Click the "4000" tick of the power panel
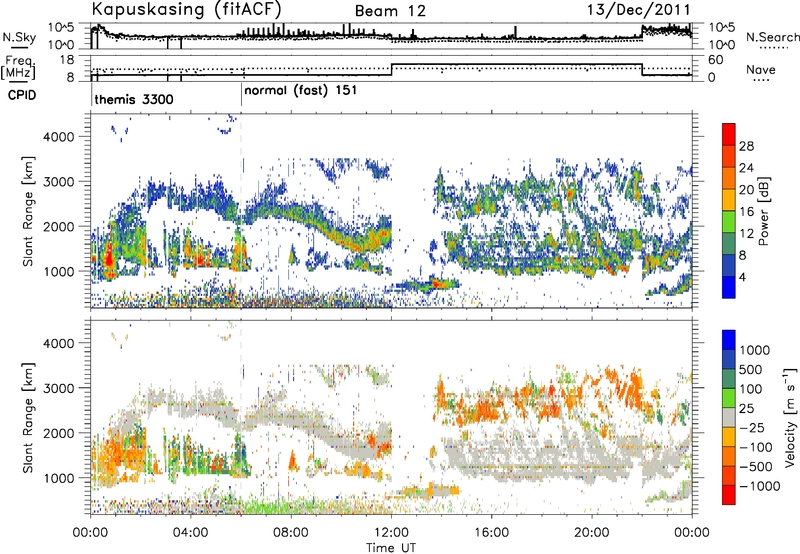The width and height of the screenshot is (800, 554). (58, 137)
